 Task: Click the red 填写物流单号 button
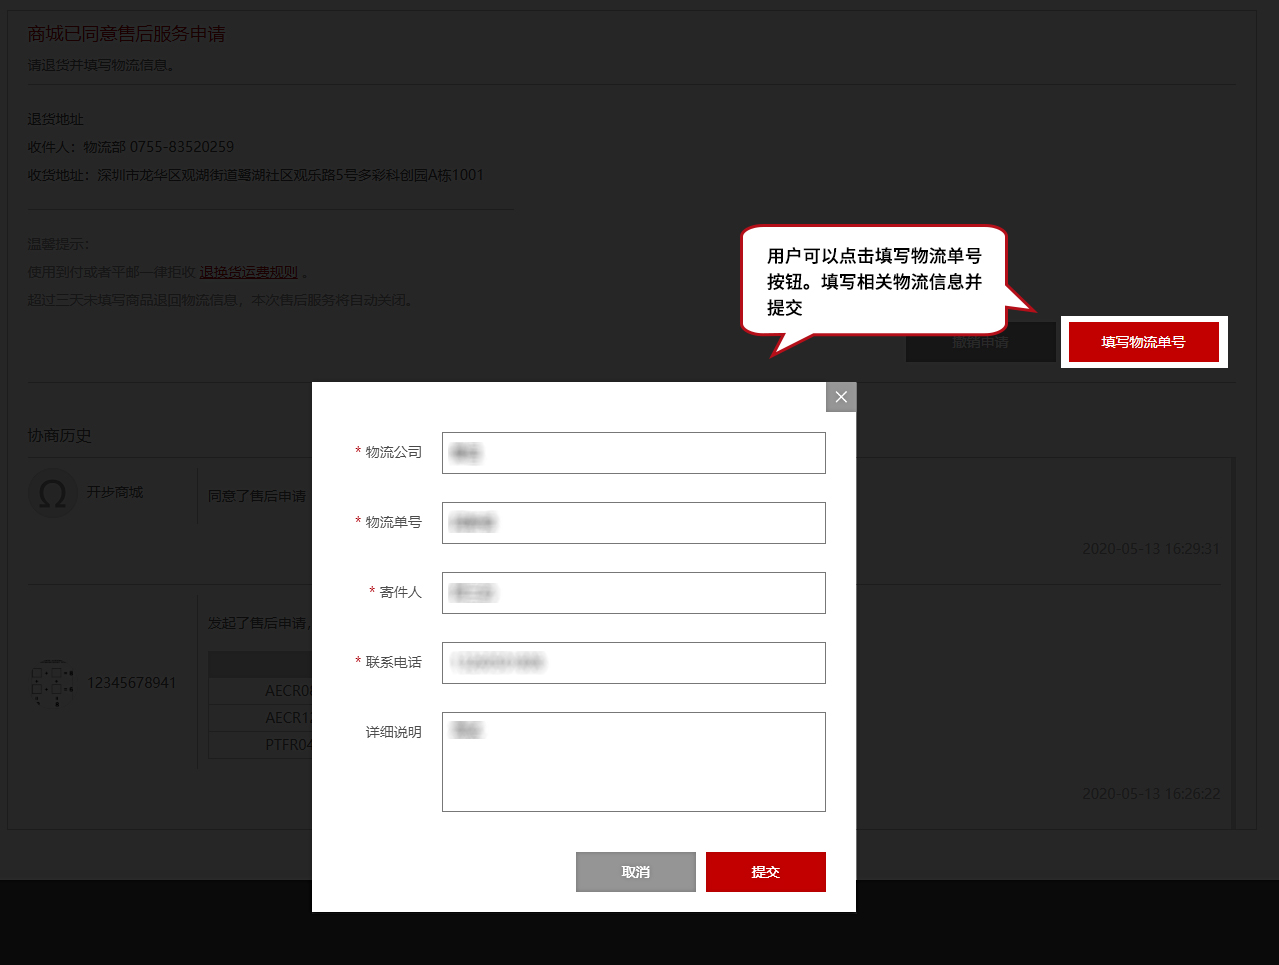click(x=1143, y=342)
